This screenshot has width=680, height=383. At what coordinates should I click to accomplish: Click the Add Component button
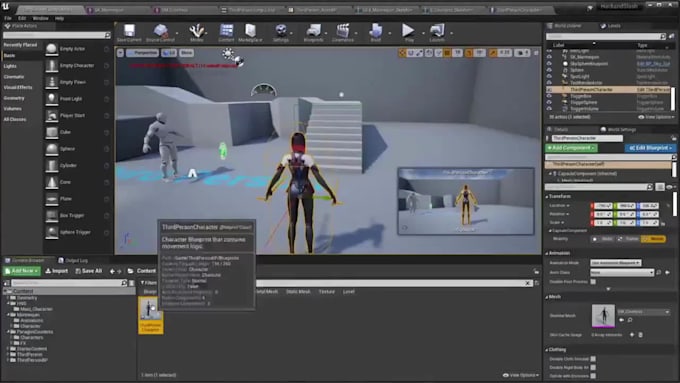(x=571, y=148)
